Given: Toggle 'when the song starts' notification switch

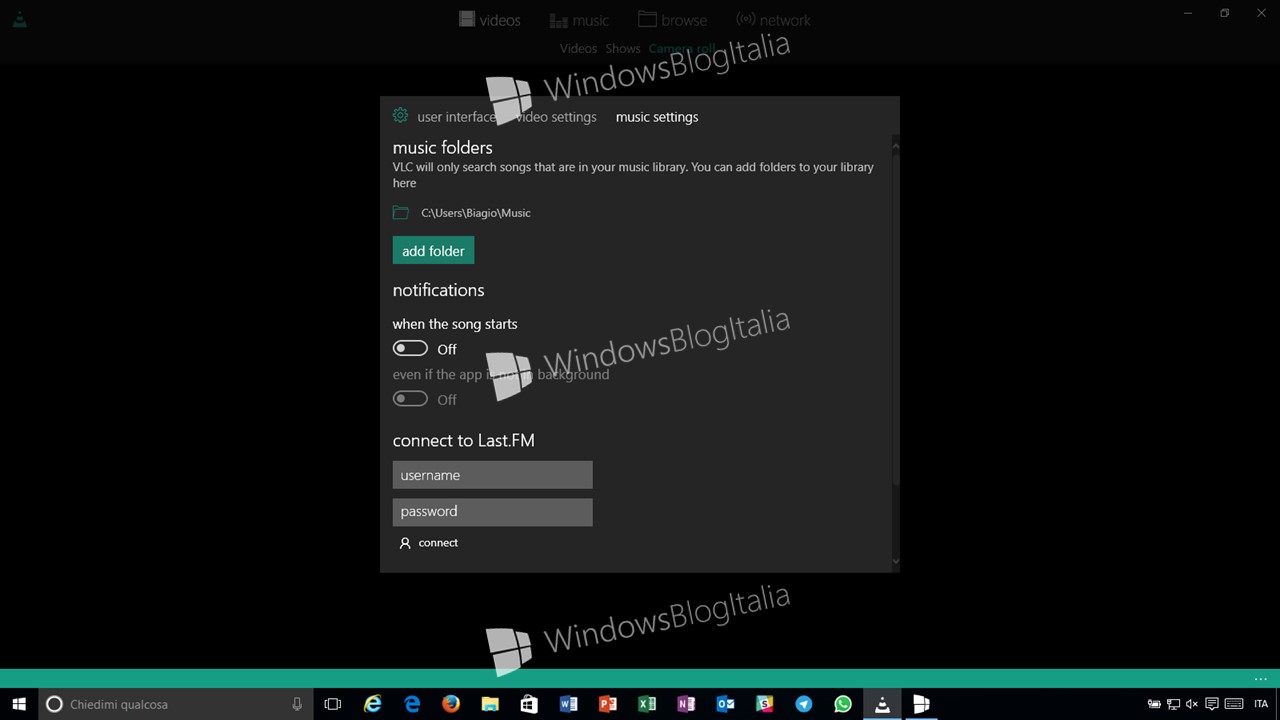Looking at the screenshot, I should [x=410, y=348].
